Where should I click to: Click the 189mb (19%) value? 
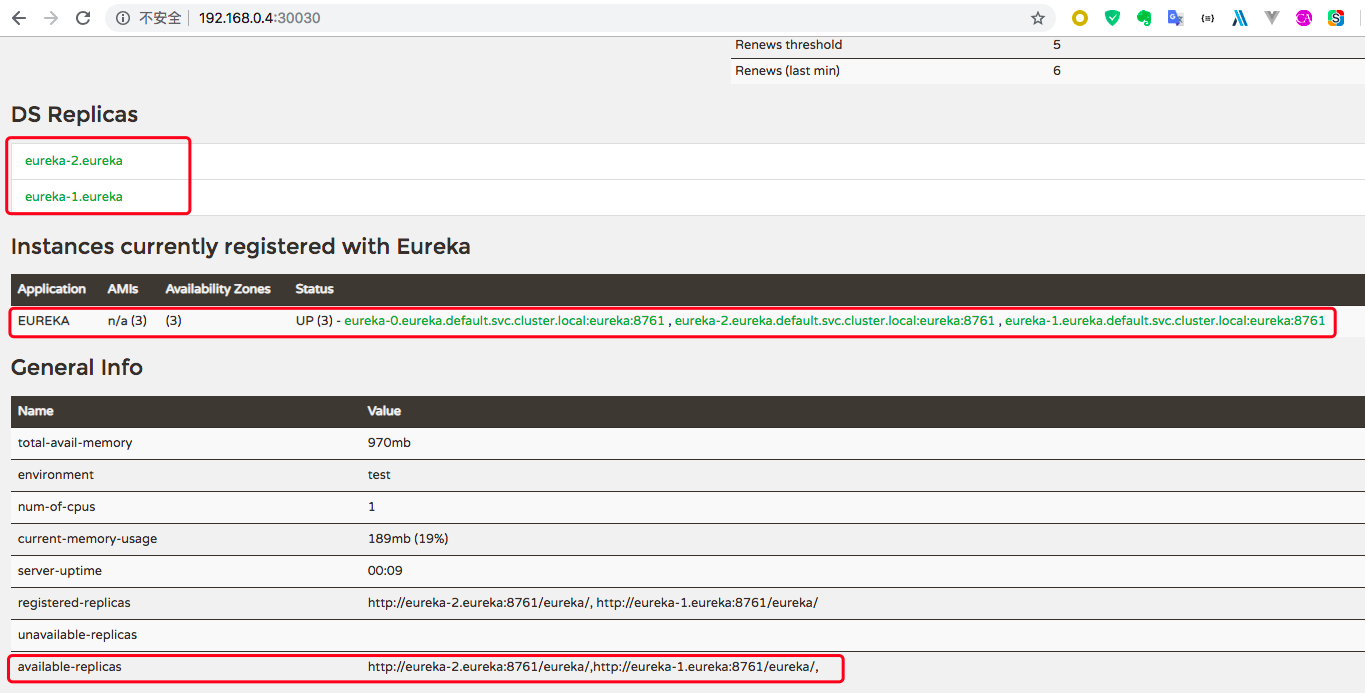408,538
